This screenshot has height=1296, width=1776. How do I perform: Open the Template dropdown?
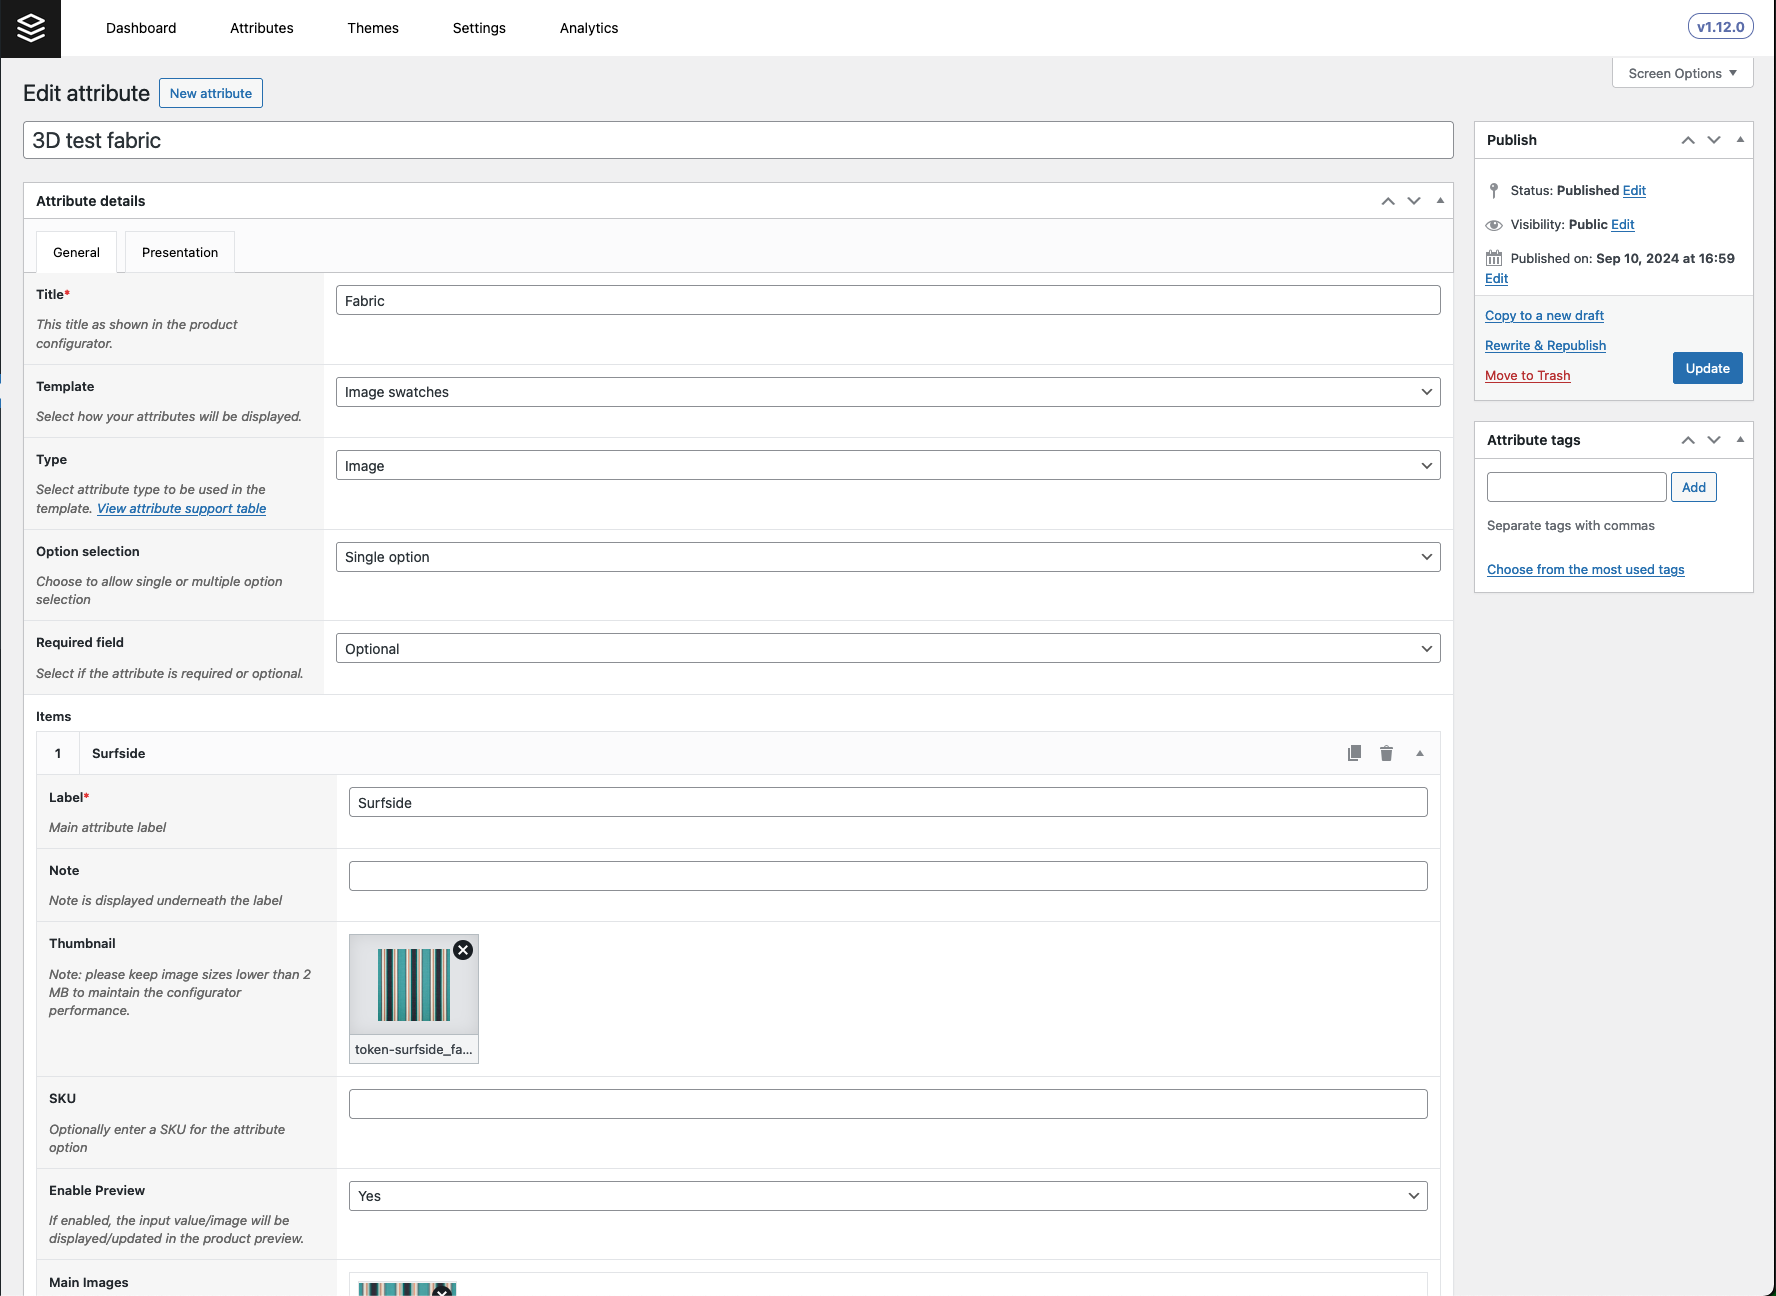888,392
